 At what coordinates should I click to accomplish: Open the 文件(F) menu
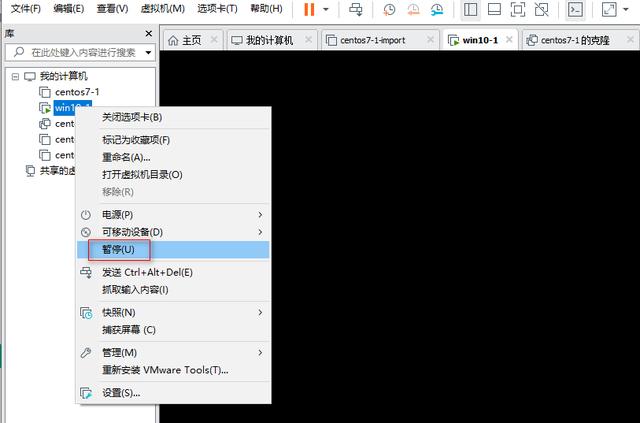[x=25, y=9]
